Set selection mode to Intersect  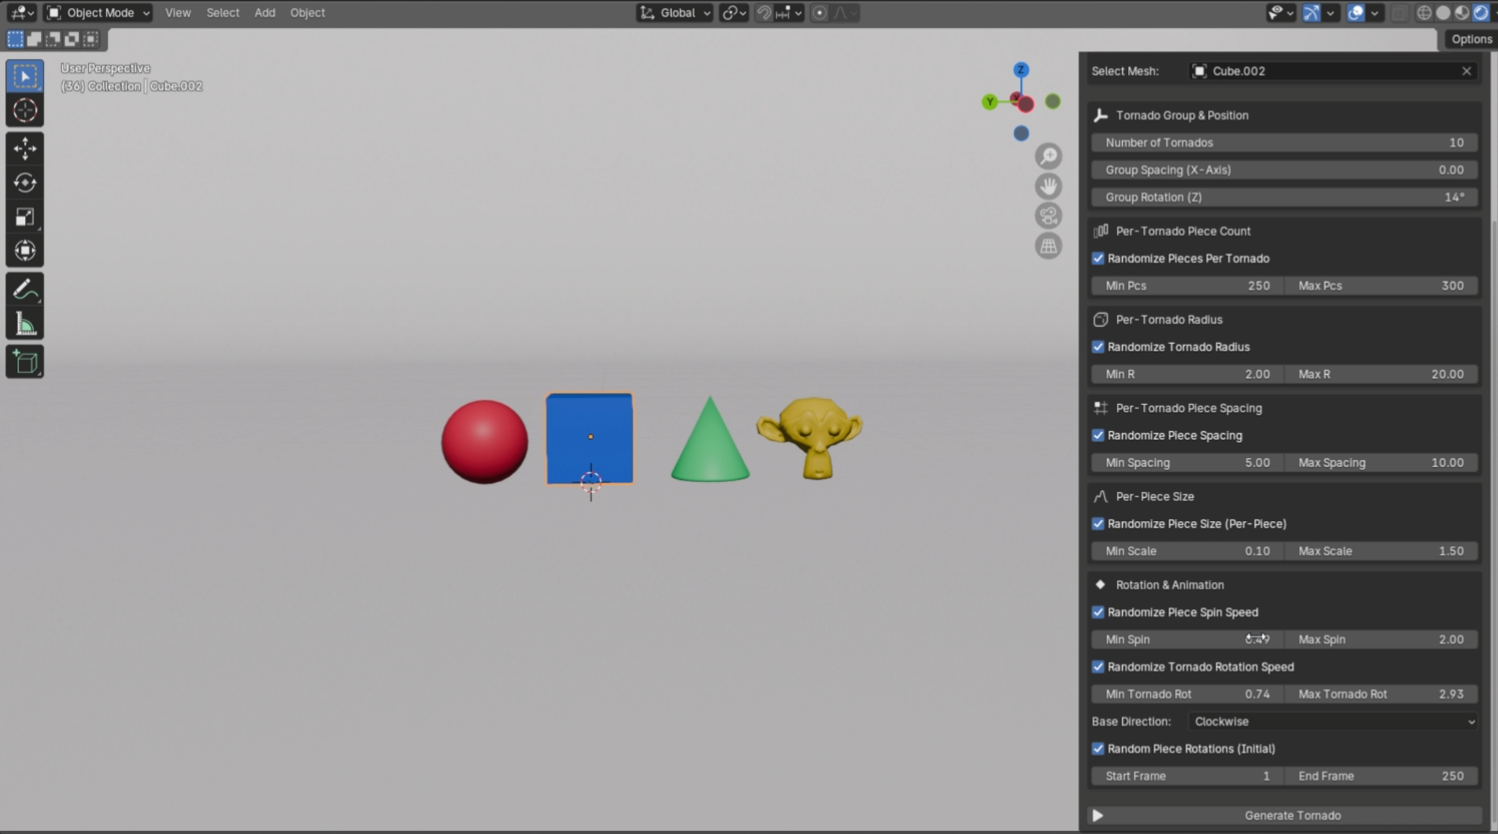[x=91, y=39]
